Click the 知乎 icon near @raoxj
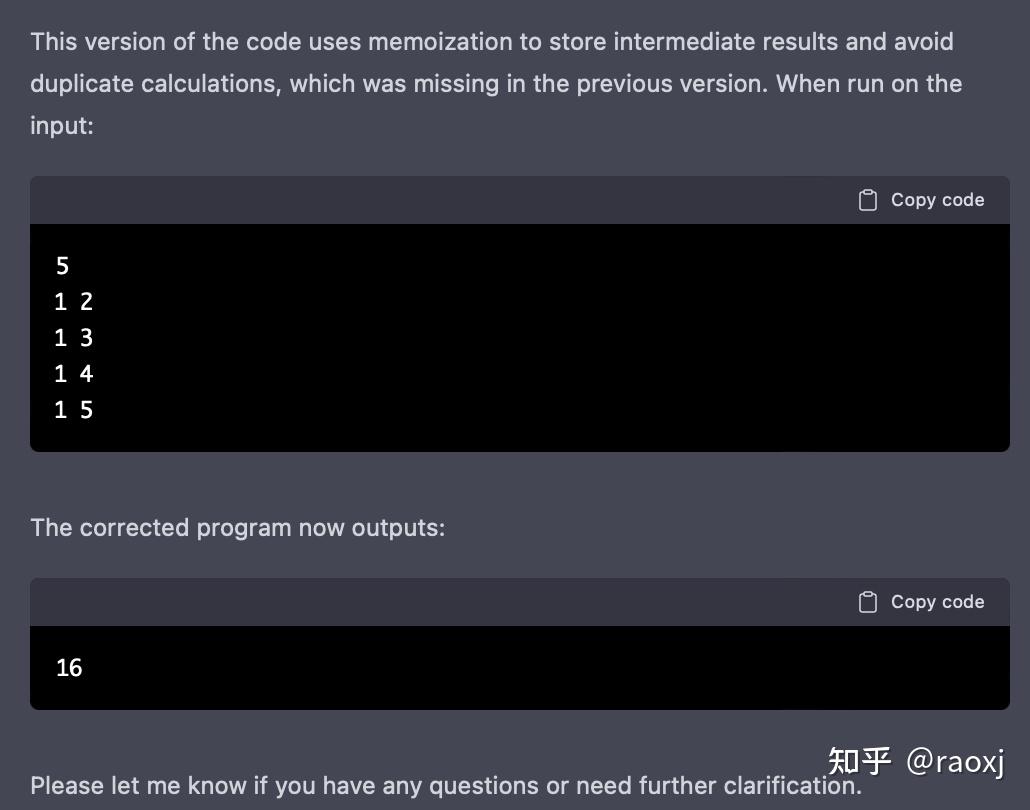 862,761
